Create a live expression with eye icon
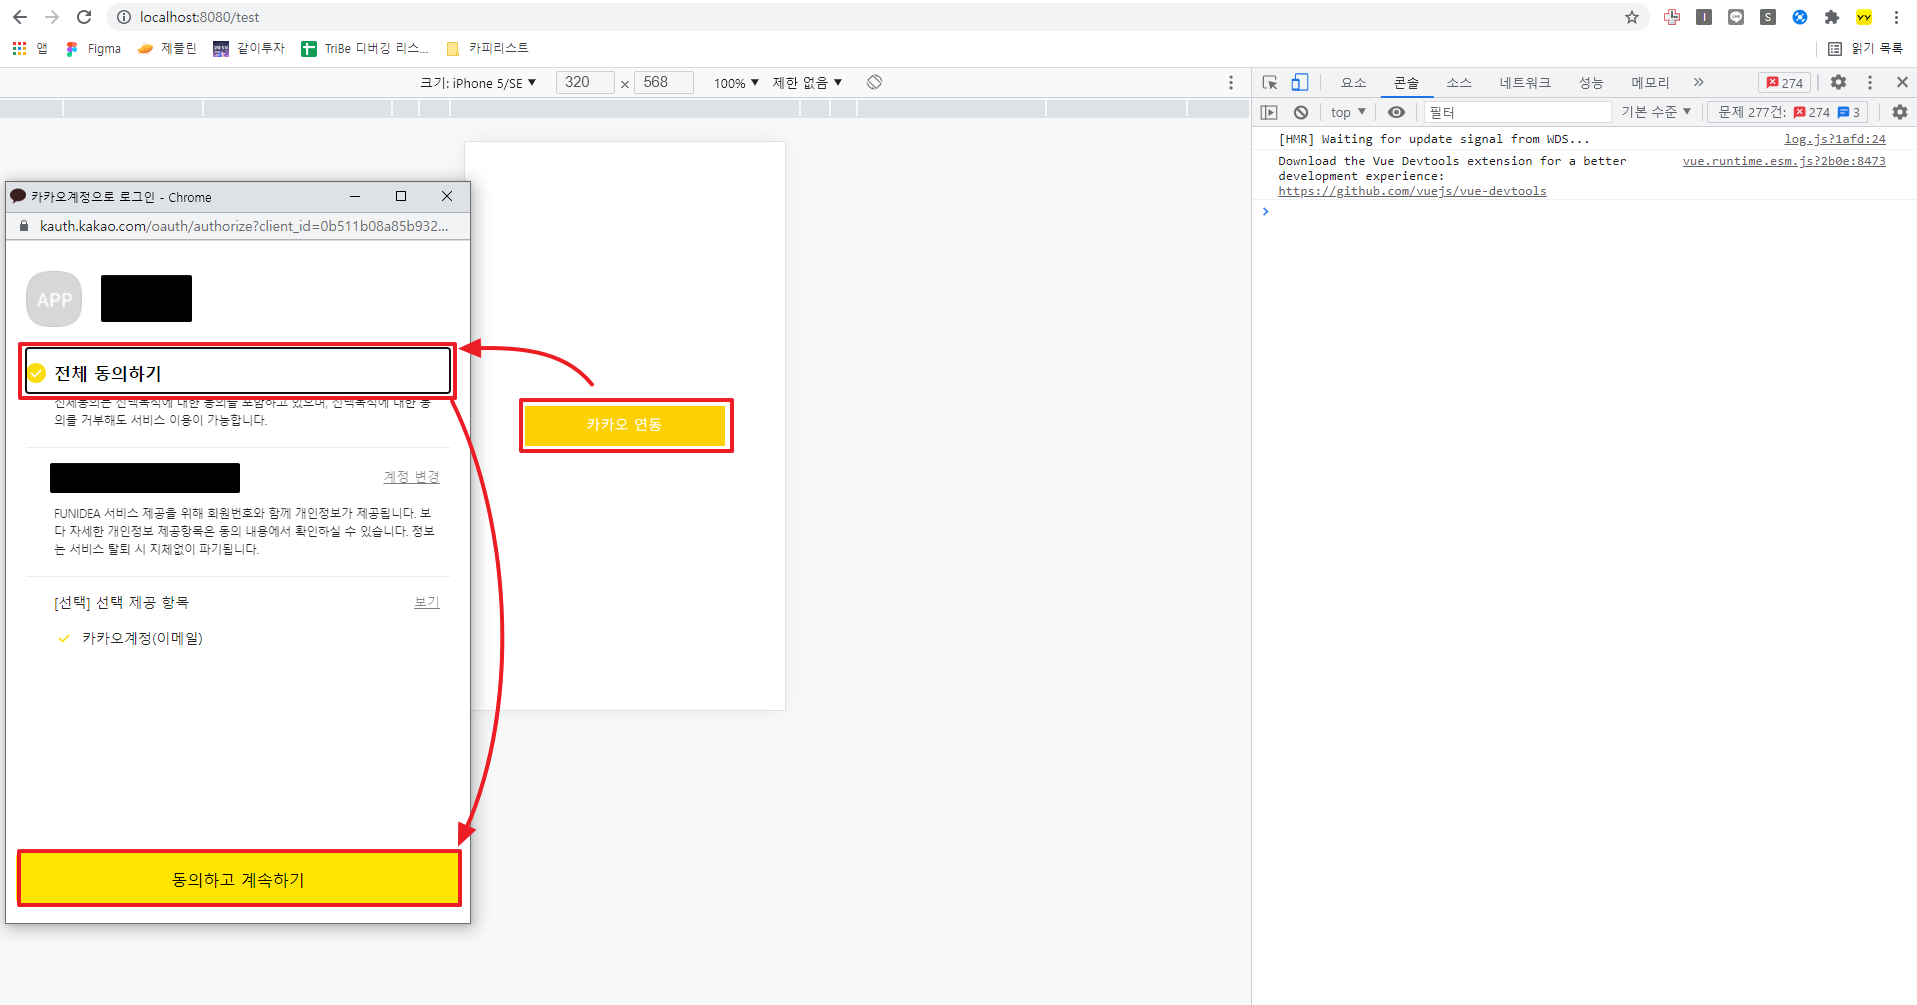This screenshot has height=1005, width=1917. click(1396, 112)
